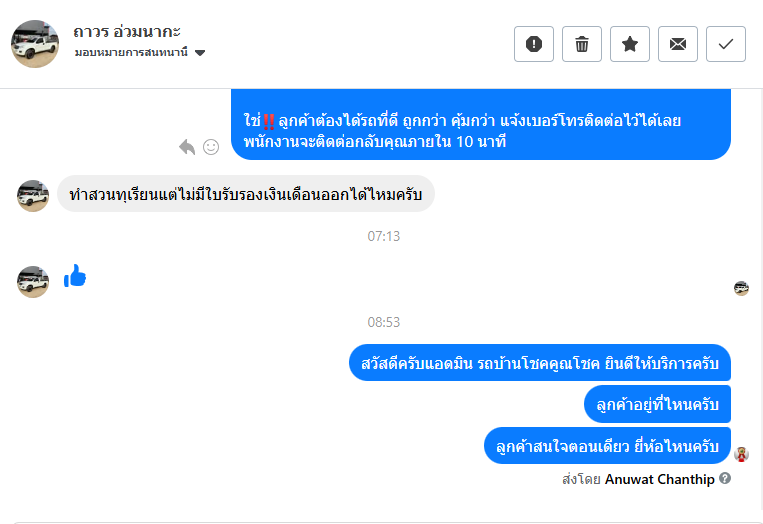The height and width of the screenshot is (524, 763).
Task: Click the reply arrow beside top message
Action: coord(187,147)
